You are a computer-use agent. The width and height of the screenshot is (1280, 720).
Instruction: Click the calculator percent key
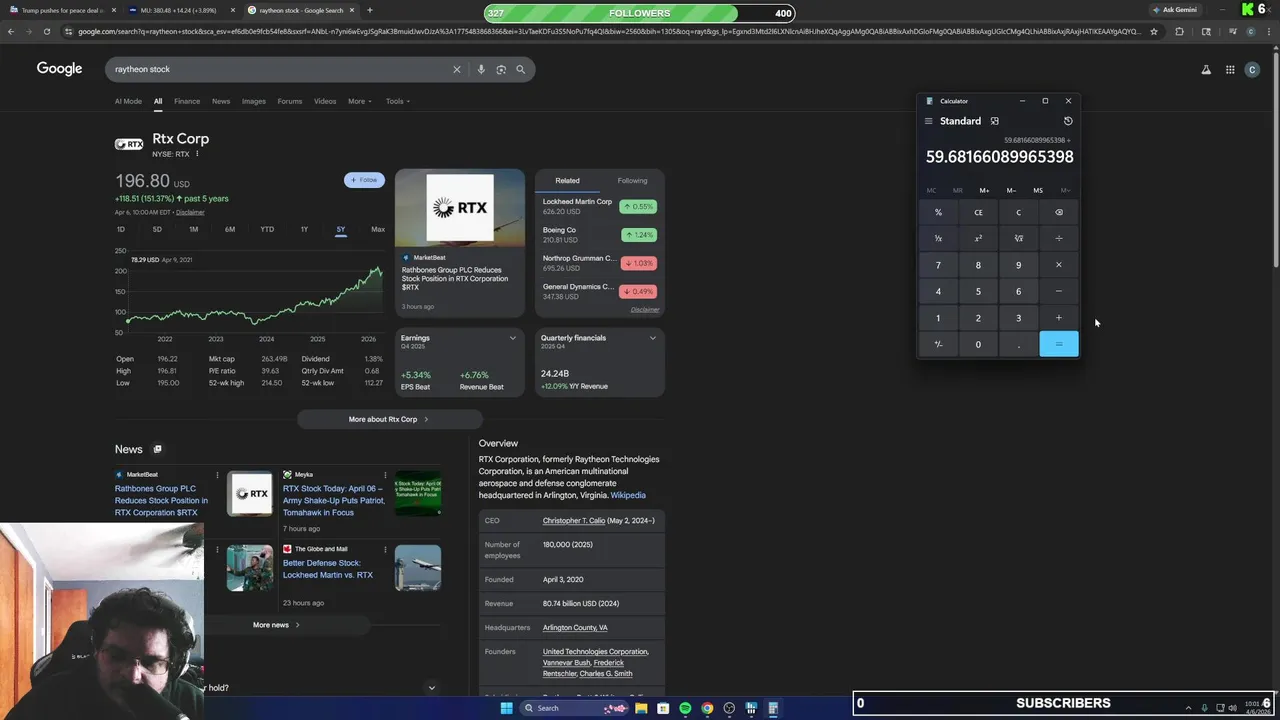coord(938,212)
